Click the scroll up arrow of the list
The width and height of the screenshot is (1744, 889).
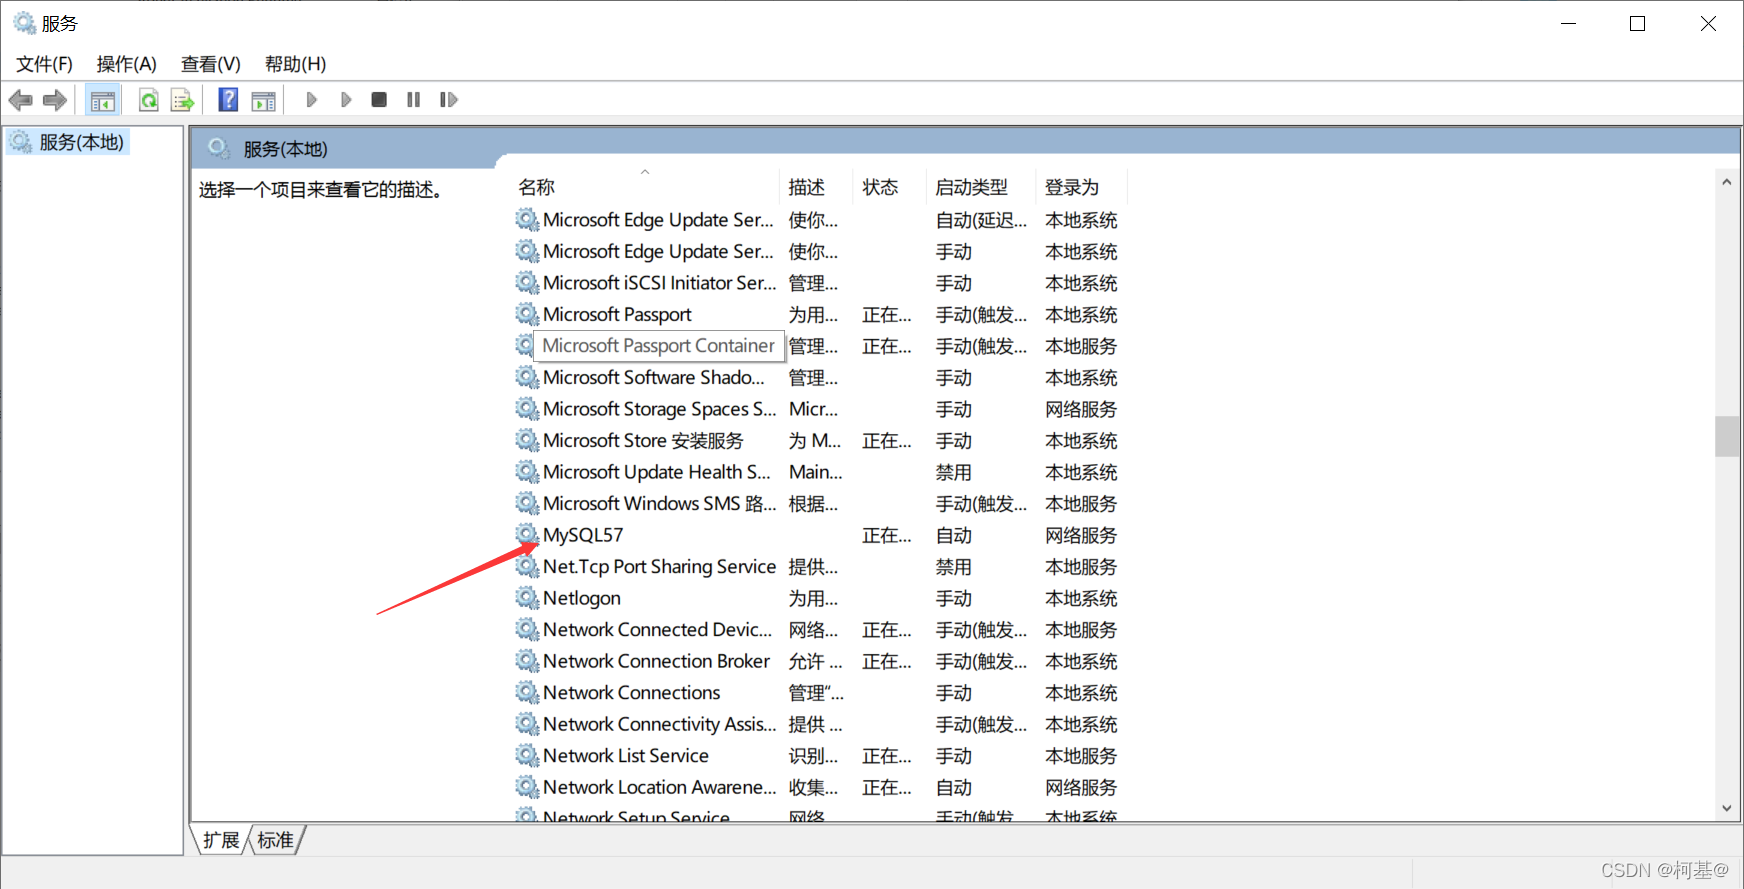1727,182
